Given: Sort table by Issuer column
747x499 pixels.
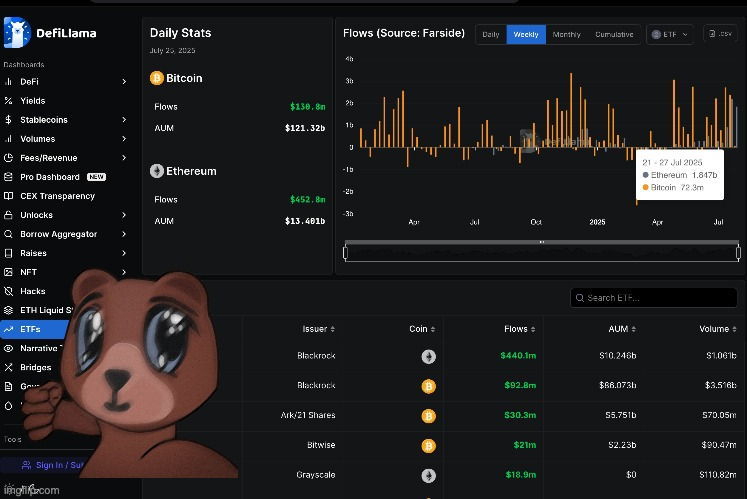Looking at the screenshot, I should [318, 329].
